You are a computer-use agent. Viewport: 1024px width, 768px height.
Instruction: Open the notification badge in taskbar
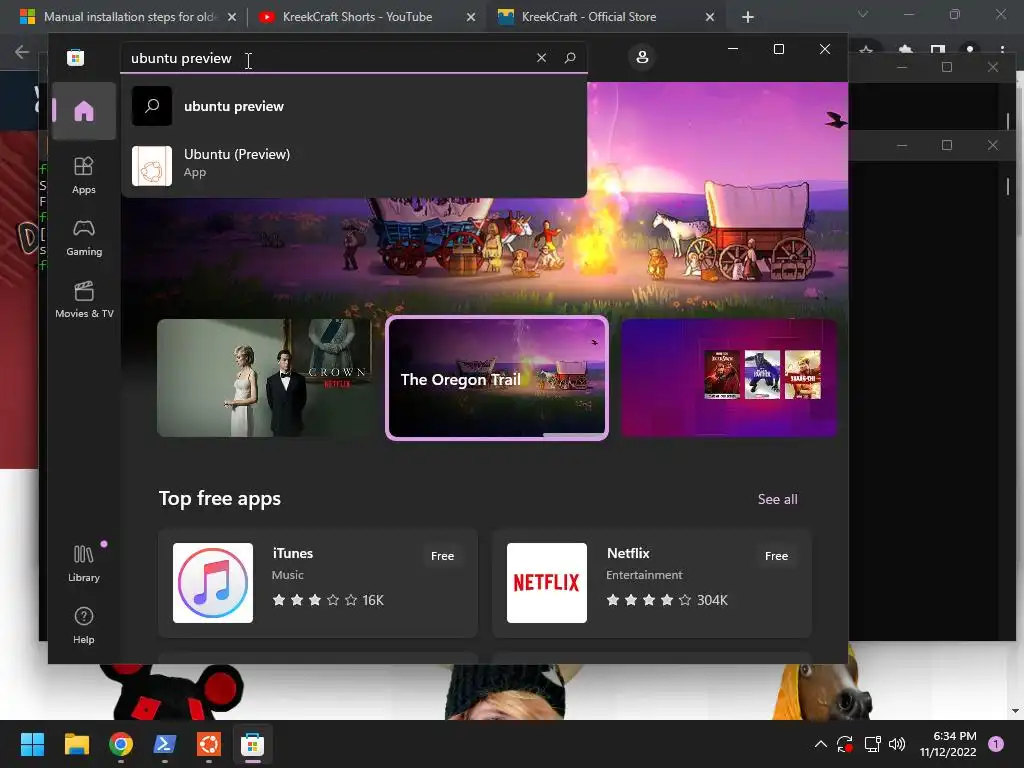(x=996, y=744)
